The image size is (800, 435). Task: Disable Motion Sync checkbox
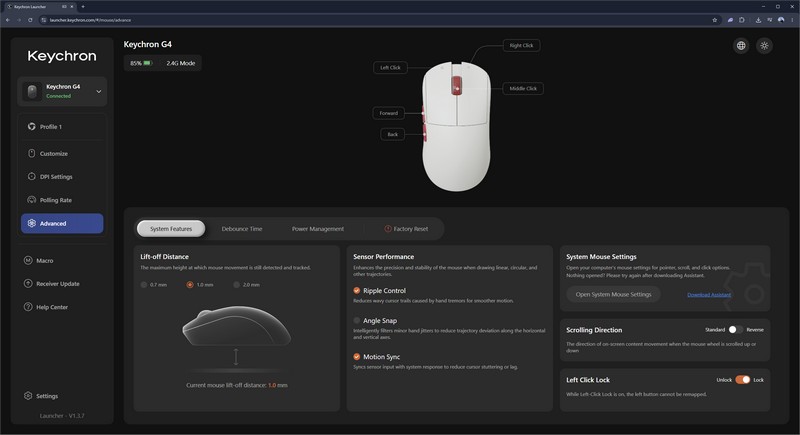pos(357,356)
